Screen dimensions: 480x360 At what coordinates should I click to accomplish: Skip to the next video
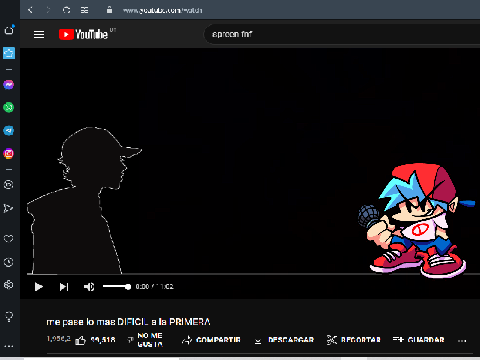click(64, 287)
